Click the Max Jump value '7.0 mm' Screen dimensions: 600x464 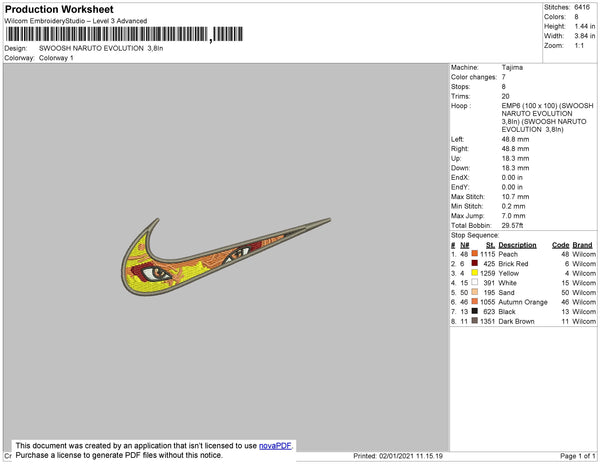[514, 216]
